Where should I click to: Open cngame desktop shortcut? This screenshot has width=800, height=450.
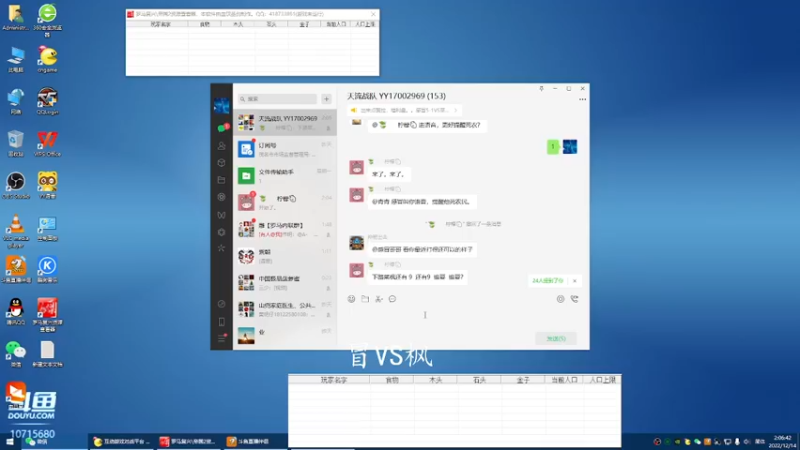click(47, 59)
